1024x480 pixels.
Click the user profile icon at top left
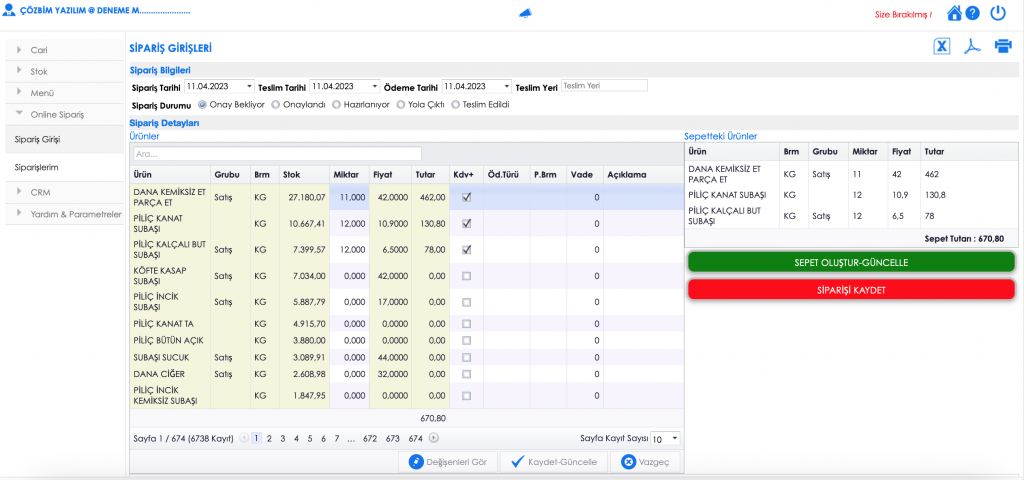coord(10,9)
